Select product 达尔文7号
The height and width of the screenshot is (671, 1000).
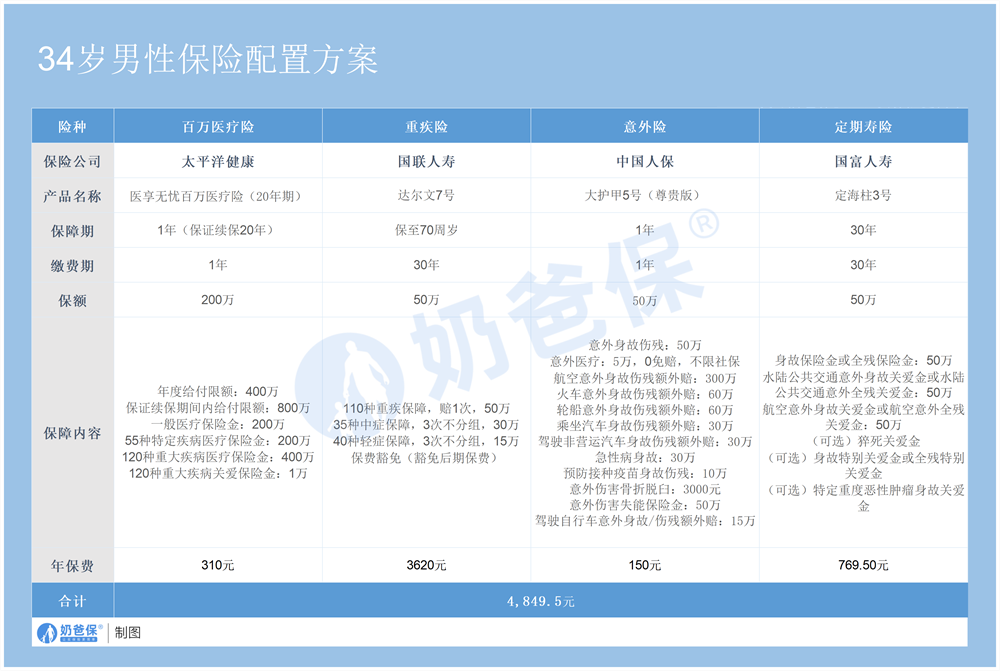click(427, 195)
